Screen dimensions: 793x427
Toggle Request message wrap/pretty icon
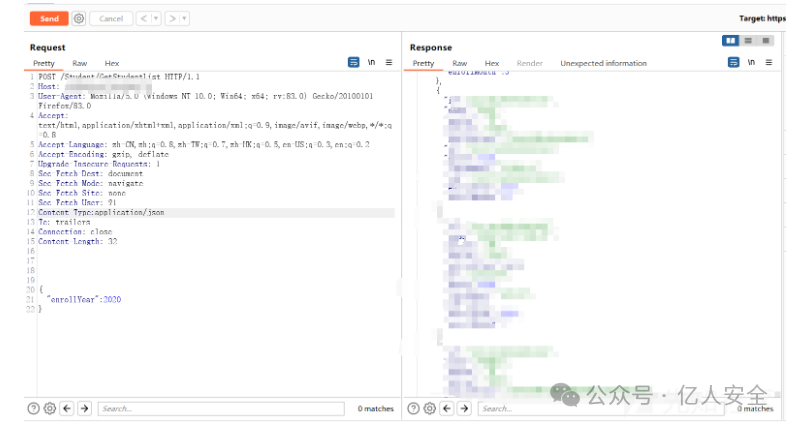354,62
